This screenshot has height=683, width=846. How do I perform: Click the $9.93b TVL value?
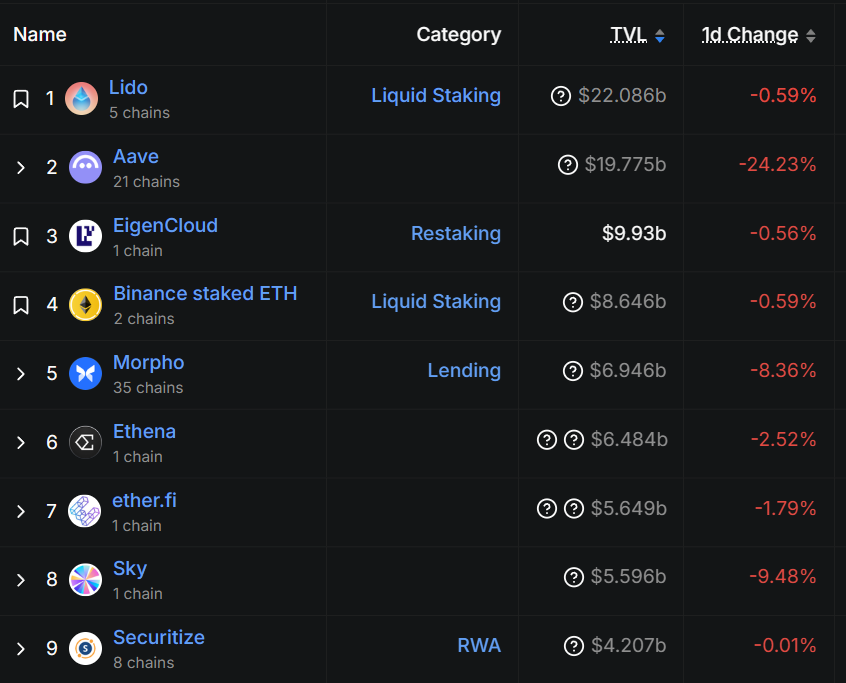[634, 234]
